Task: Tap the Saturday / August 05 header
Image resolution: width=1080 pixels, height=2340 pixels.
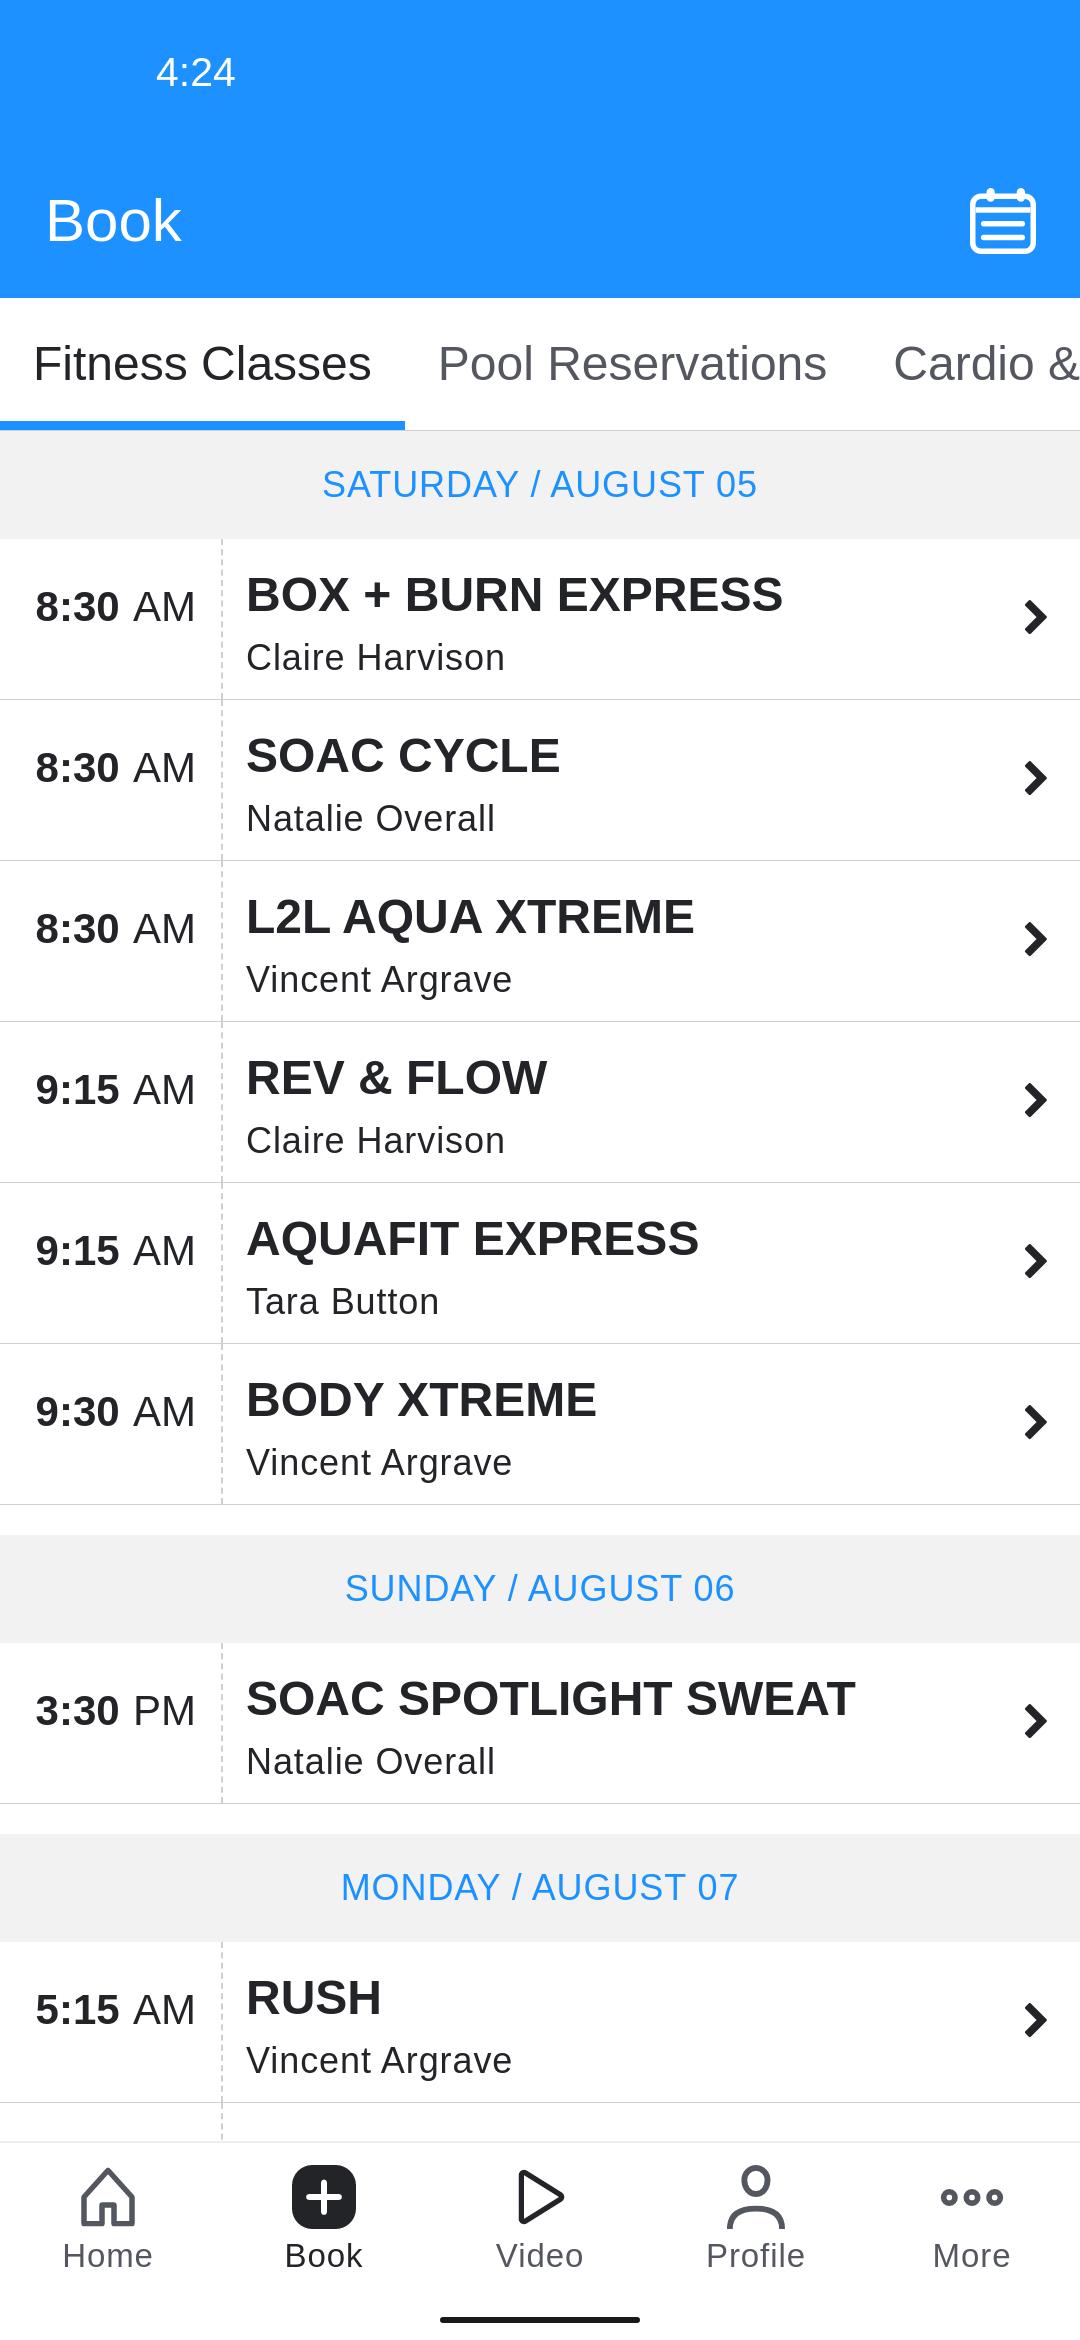Action: point(540,485)
